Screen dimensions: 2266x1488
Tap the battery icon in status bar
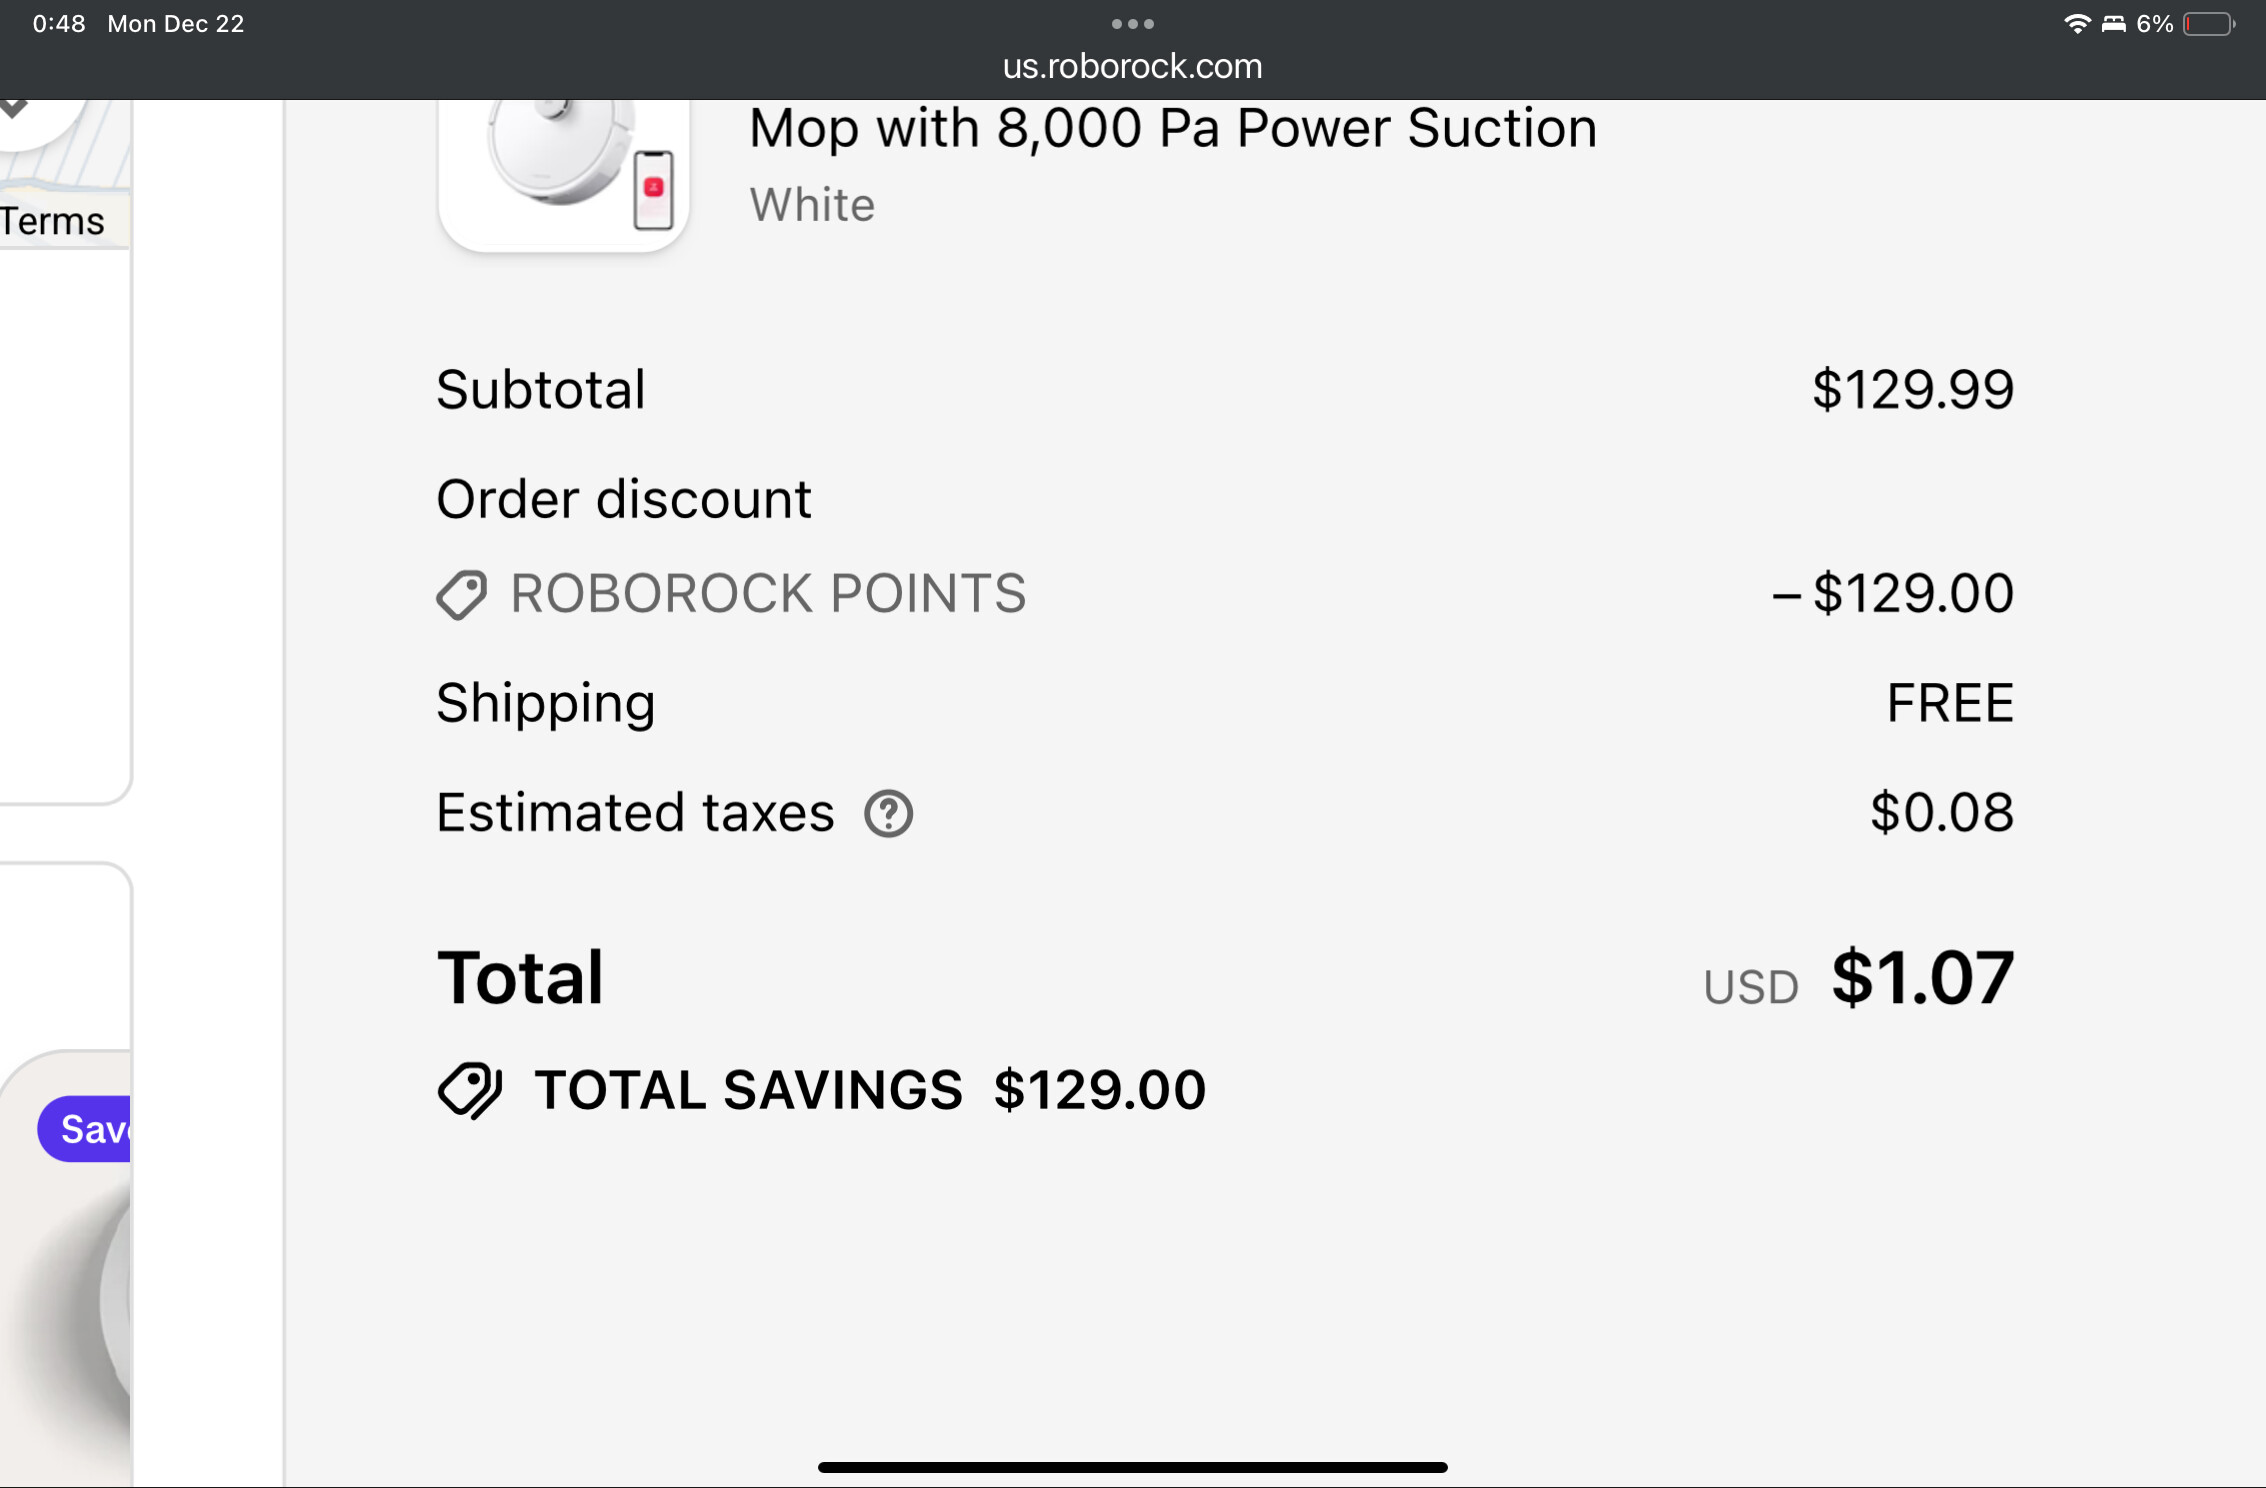pos(2209,24)
